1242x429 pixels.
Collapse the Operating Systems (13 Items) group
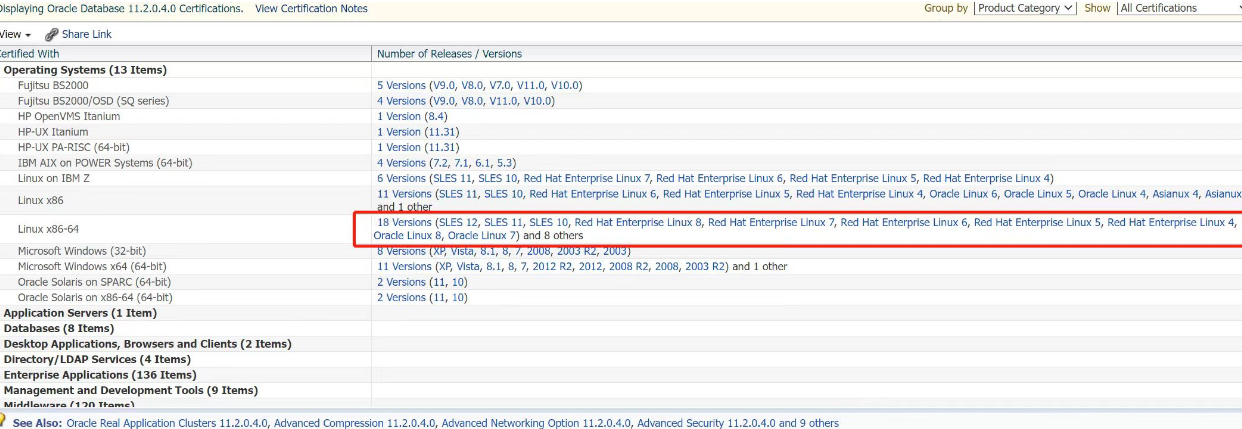click(85, 70)
